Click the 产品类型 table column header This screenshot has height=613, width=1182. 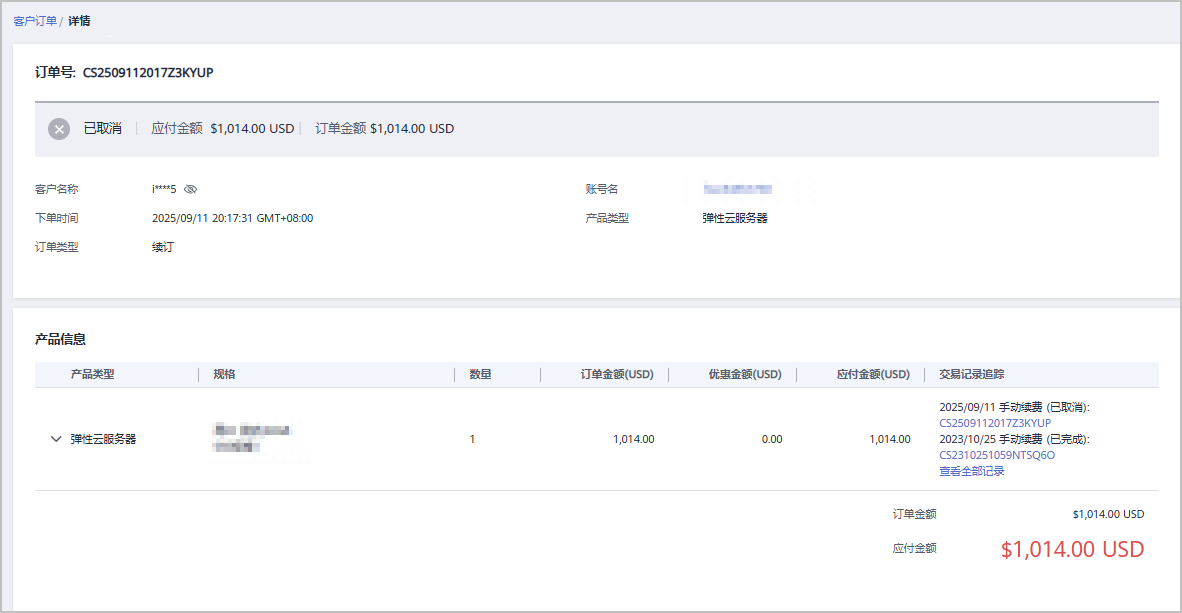point(92,374)
